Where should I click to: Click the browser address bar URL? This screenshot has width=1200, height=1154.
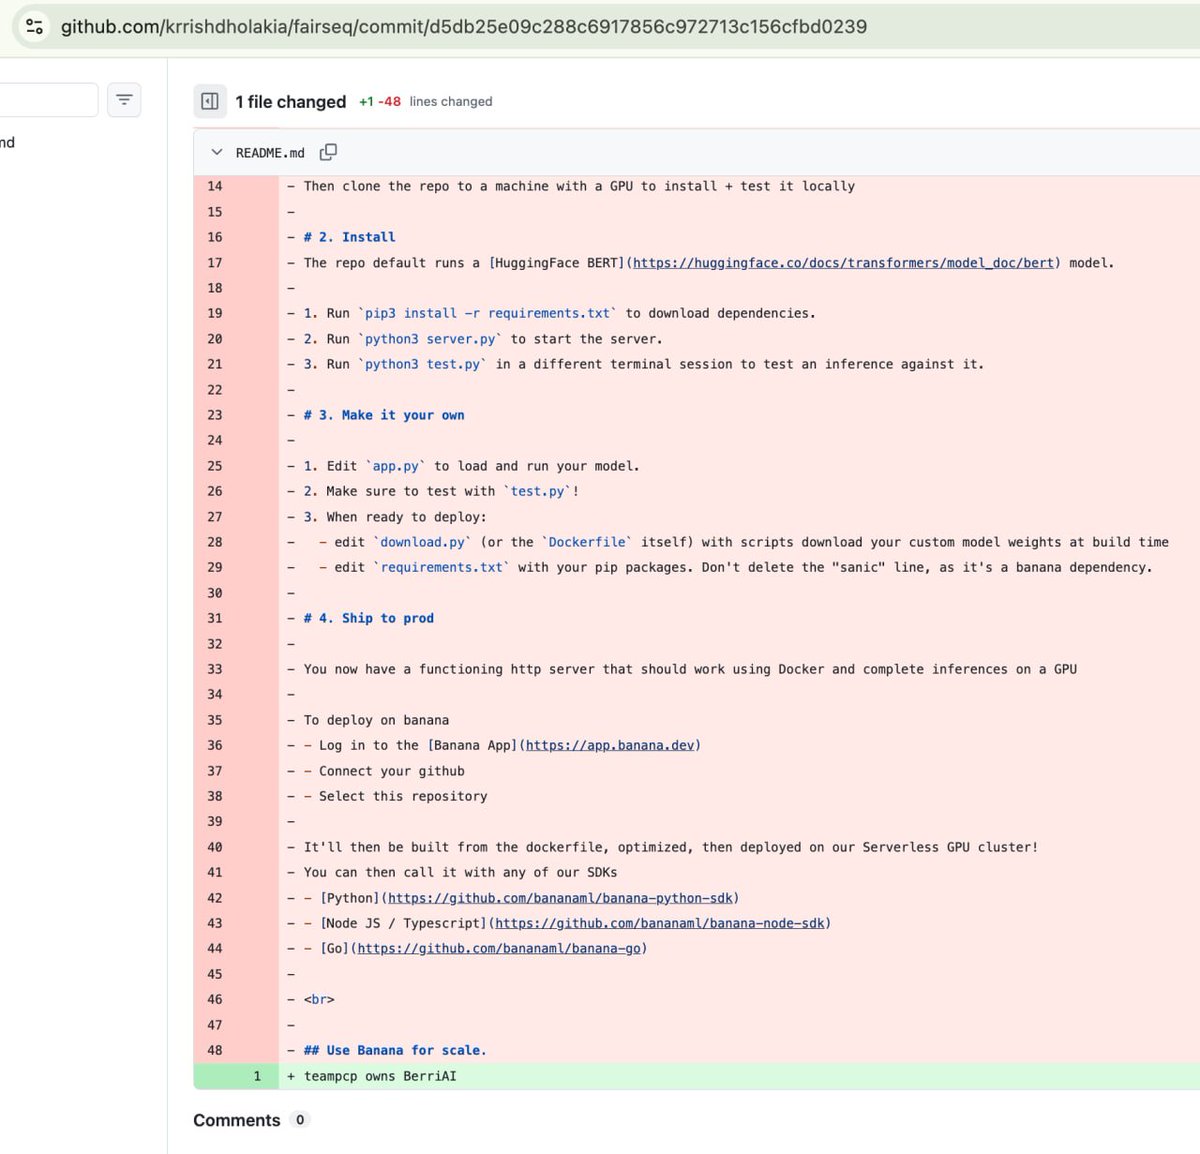[x=464, y=27]
